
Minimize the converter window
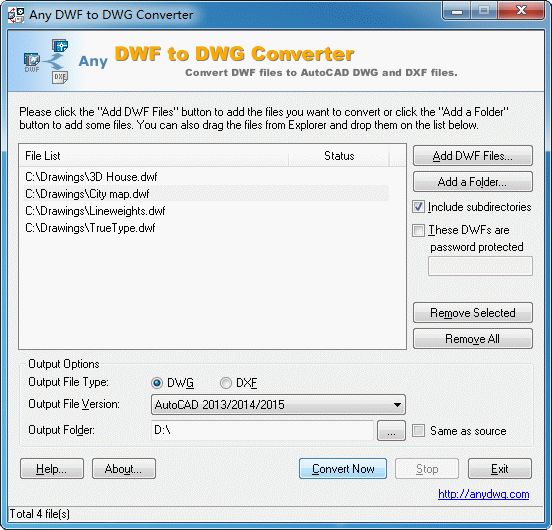(x=457, y=11)
